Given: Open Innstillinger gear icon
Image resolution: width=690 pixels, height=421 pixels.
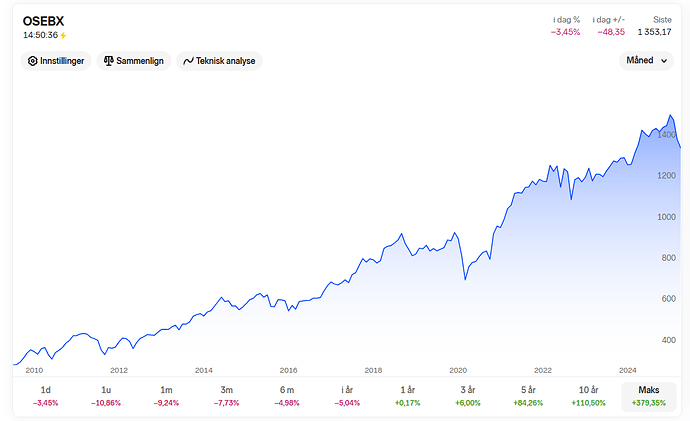Looking at the screenshot, I should 33,61.
